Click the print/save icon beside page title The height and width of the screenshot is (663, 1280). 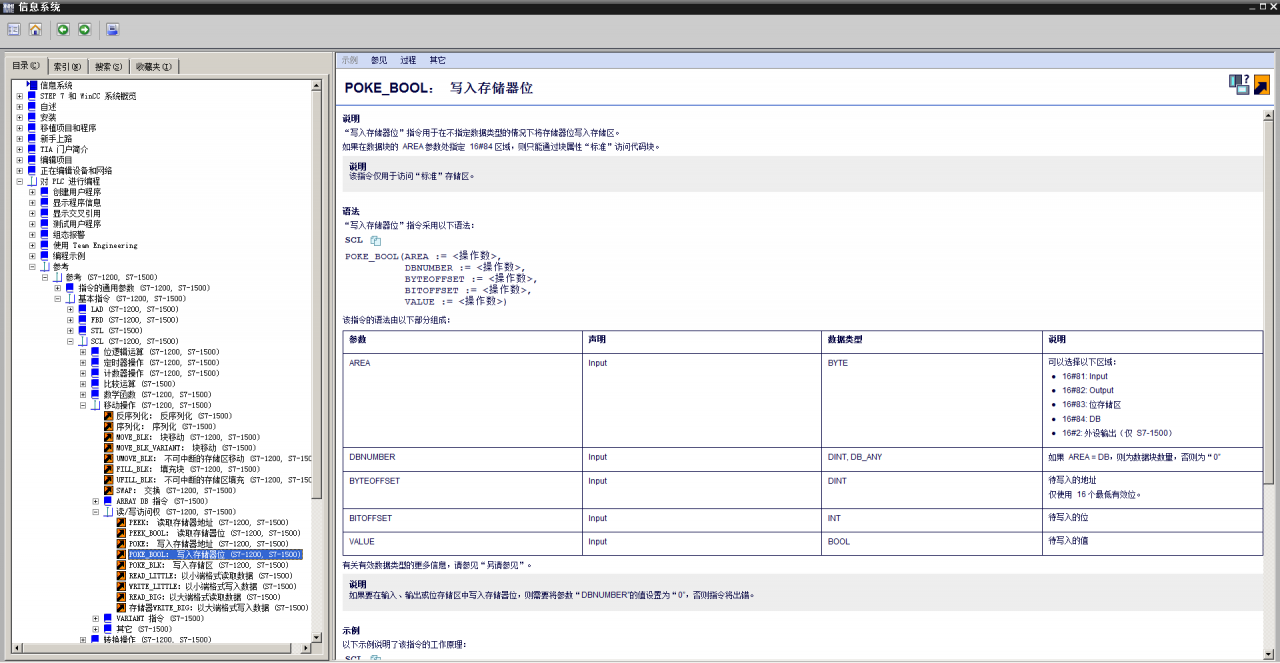point(1239,85)
